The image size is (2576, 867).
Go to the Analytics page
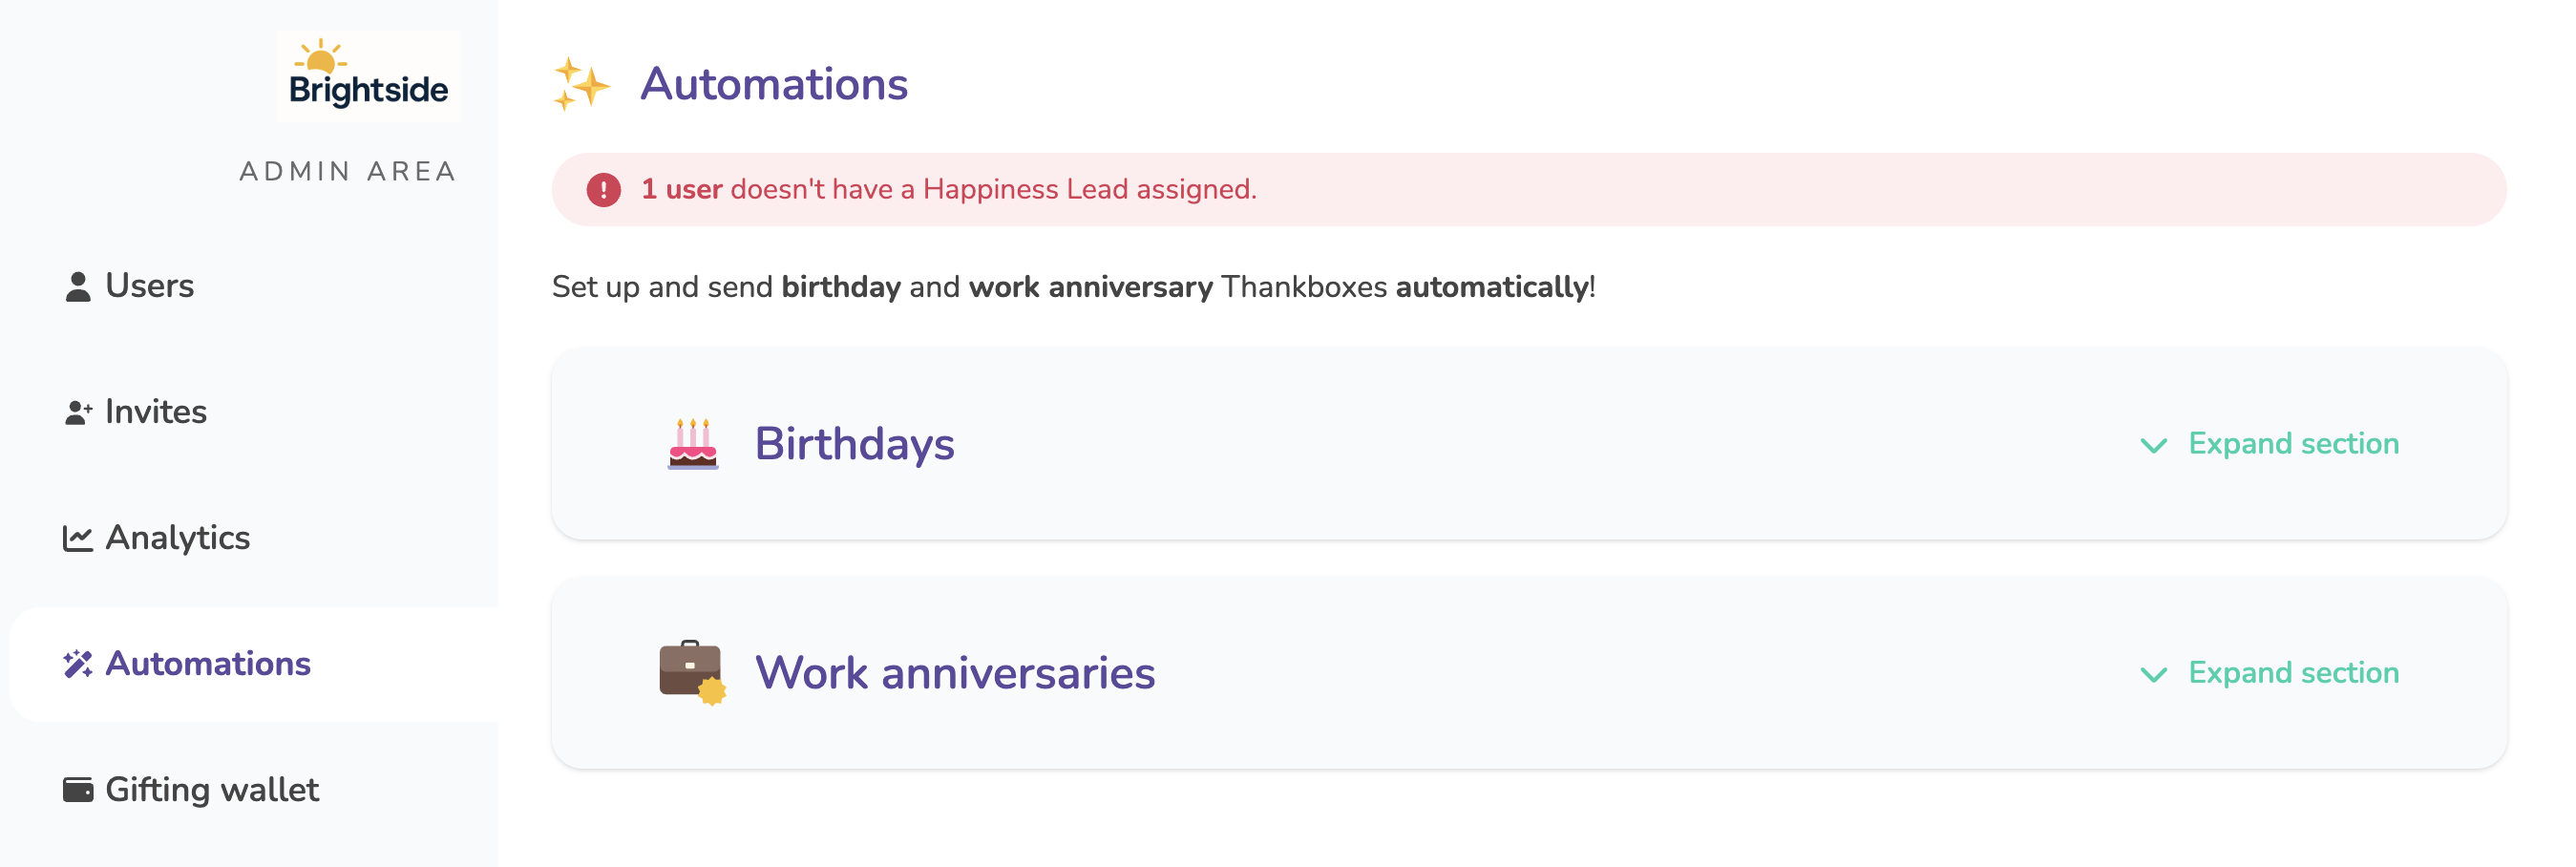click(x=157, y=538)
